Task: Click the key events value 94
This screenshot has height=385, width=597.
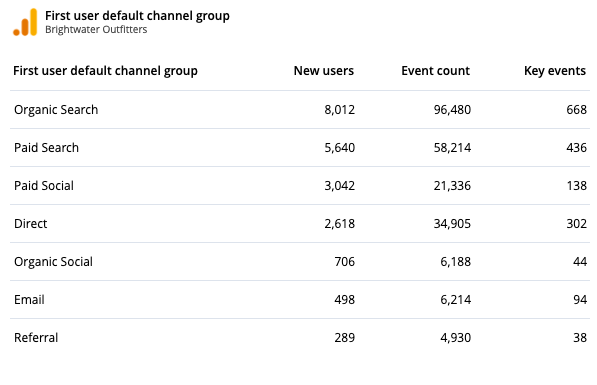Action: click(x=580, y=300)
